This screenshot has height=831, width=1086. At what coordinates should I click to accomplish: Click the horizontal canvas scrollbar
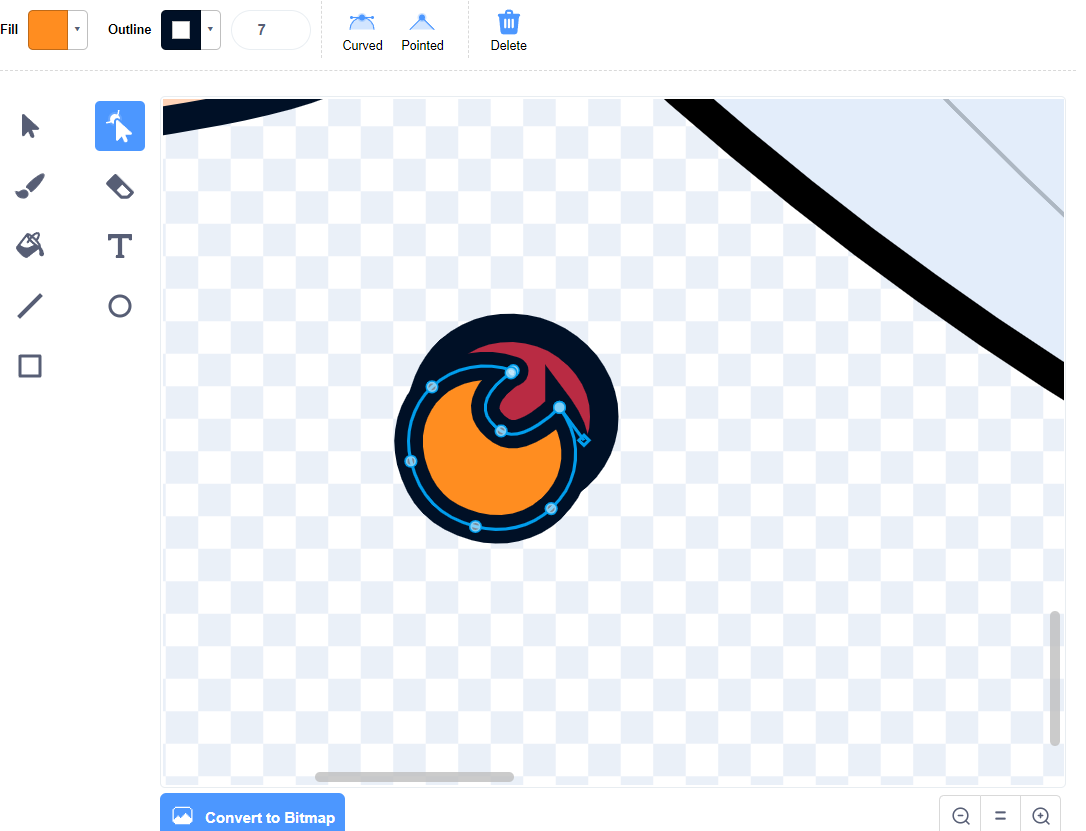(414, 777)
